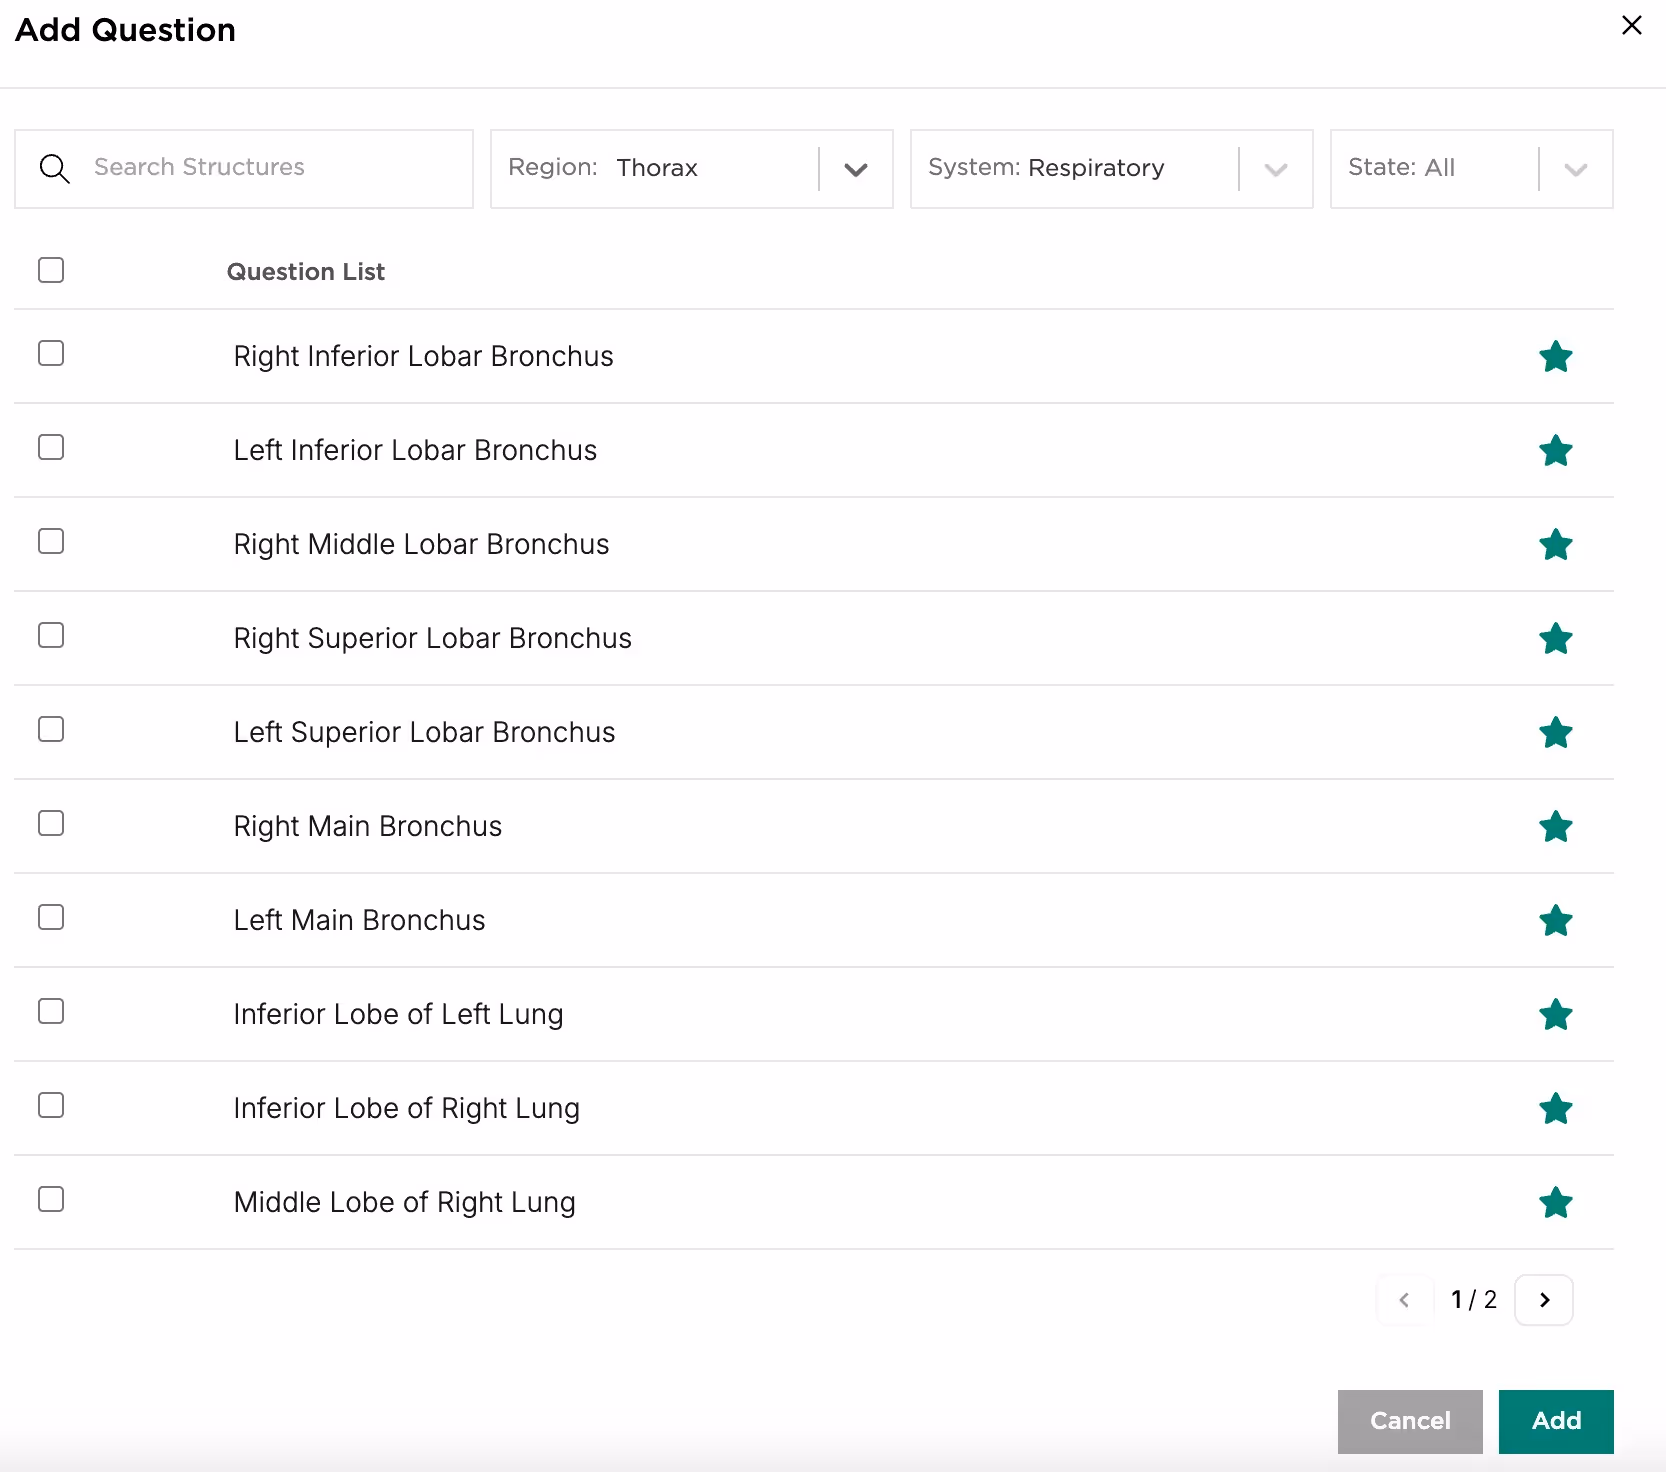The width and height of the screenshot is (1666, 1472).
Task: Toggle the star next to Right Superior Lobar Bronchus
Action: coord(1556,639)
